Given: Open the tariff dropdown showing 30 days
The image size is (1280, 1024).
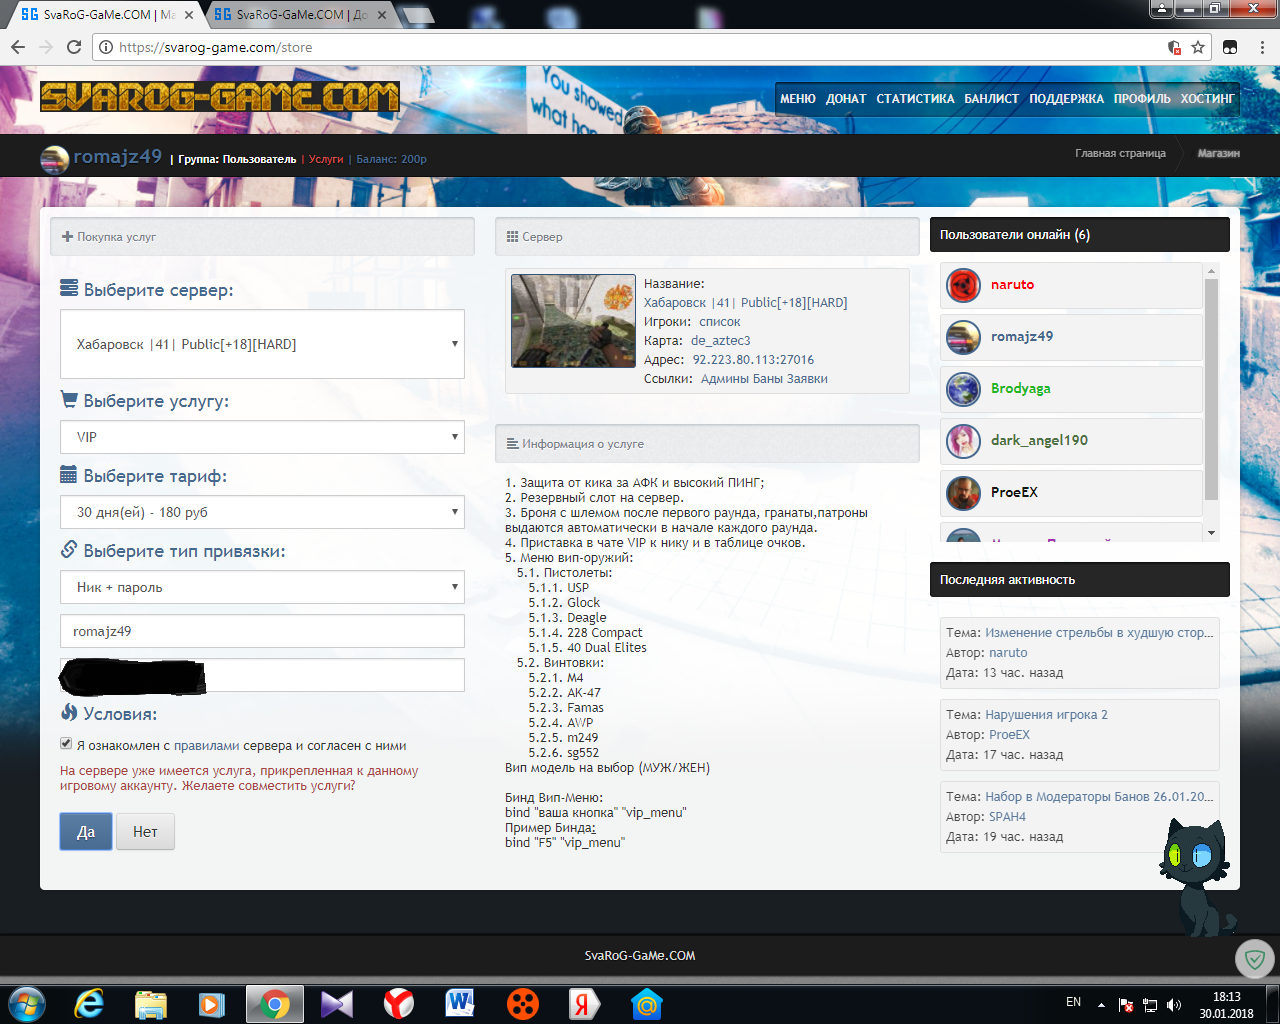Looking at the screenshot, I should [x=262, y=512].
